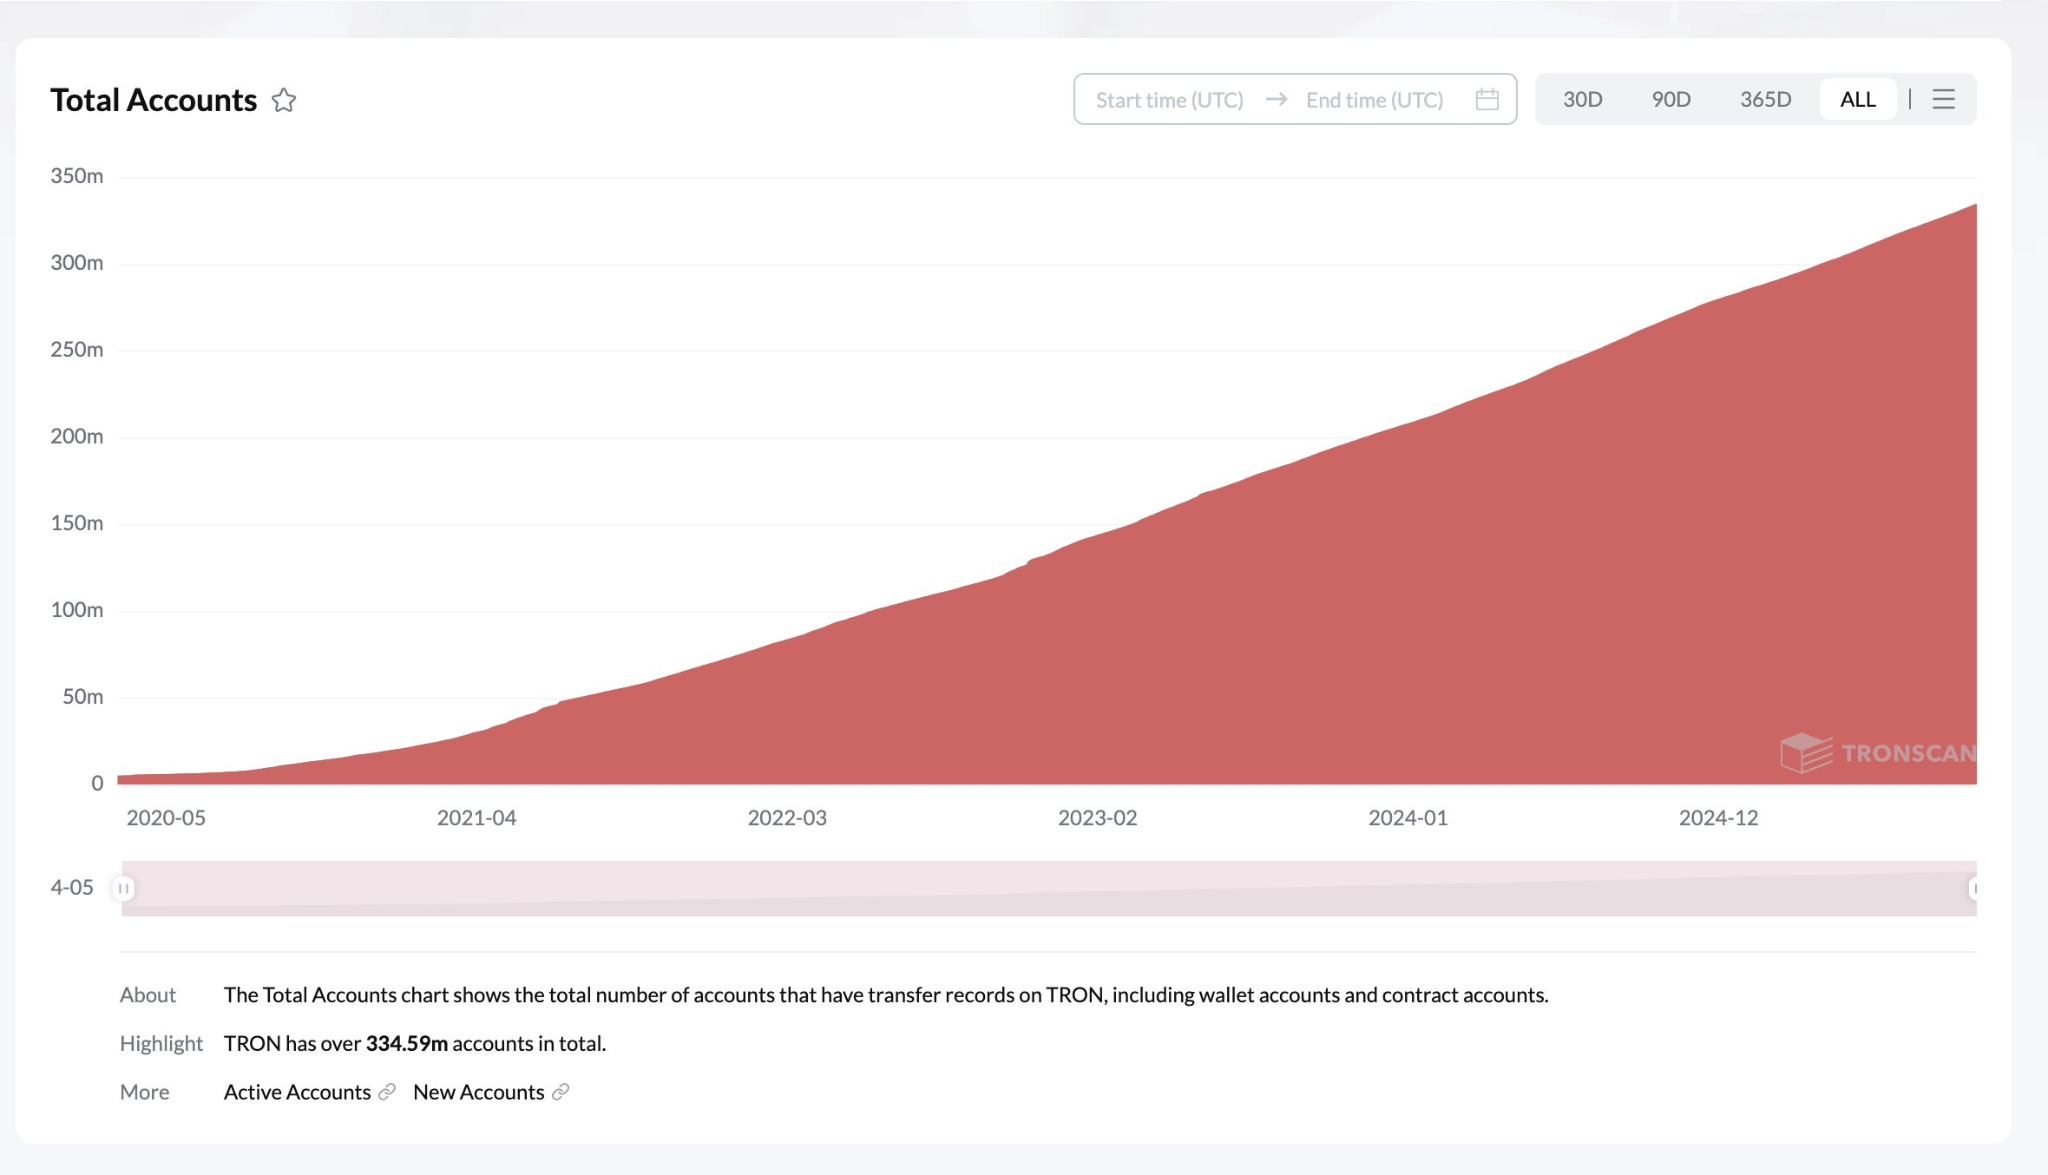Select the 90D time range
The height and width of the screenshot is (1175, 2048).
coord(1671,99)
